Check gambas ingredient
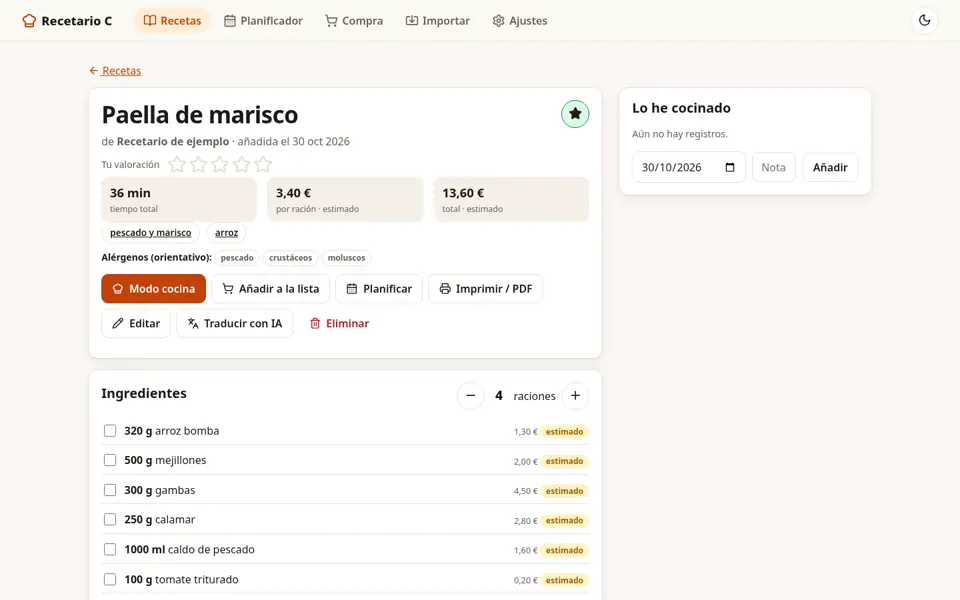This screenshot has height=600, width=960. [110, 490]
